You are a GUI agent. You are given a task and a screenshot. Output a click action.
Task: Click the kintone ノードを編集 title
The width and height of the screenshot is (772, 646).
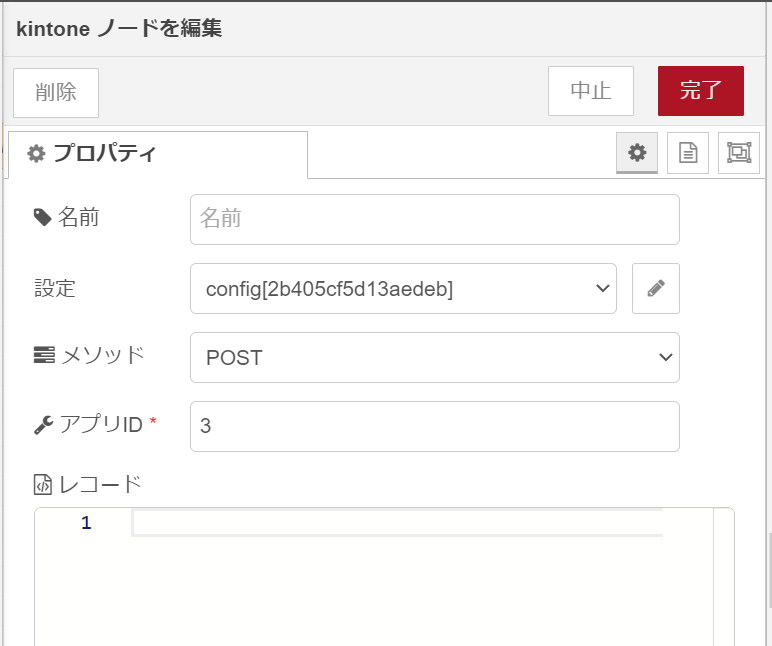[119, 29]
